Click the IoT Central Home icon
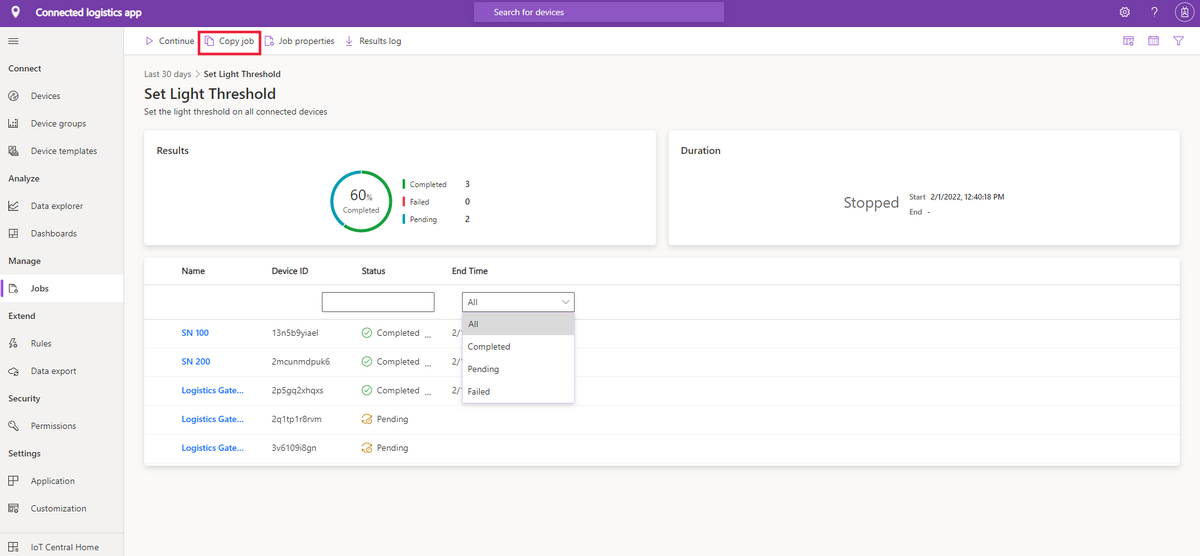The height and width of the screenshot is (556, 1200). coord(14,547)
